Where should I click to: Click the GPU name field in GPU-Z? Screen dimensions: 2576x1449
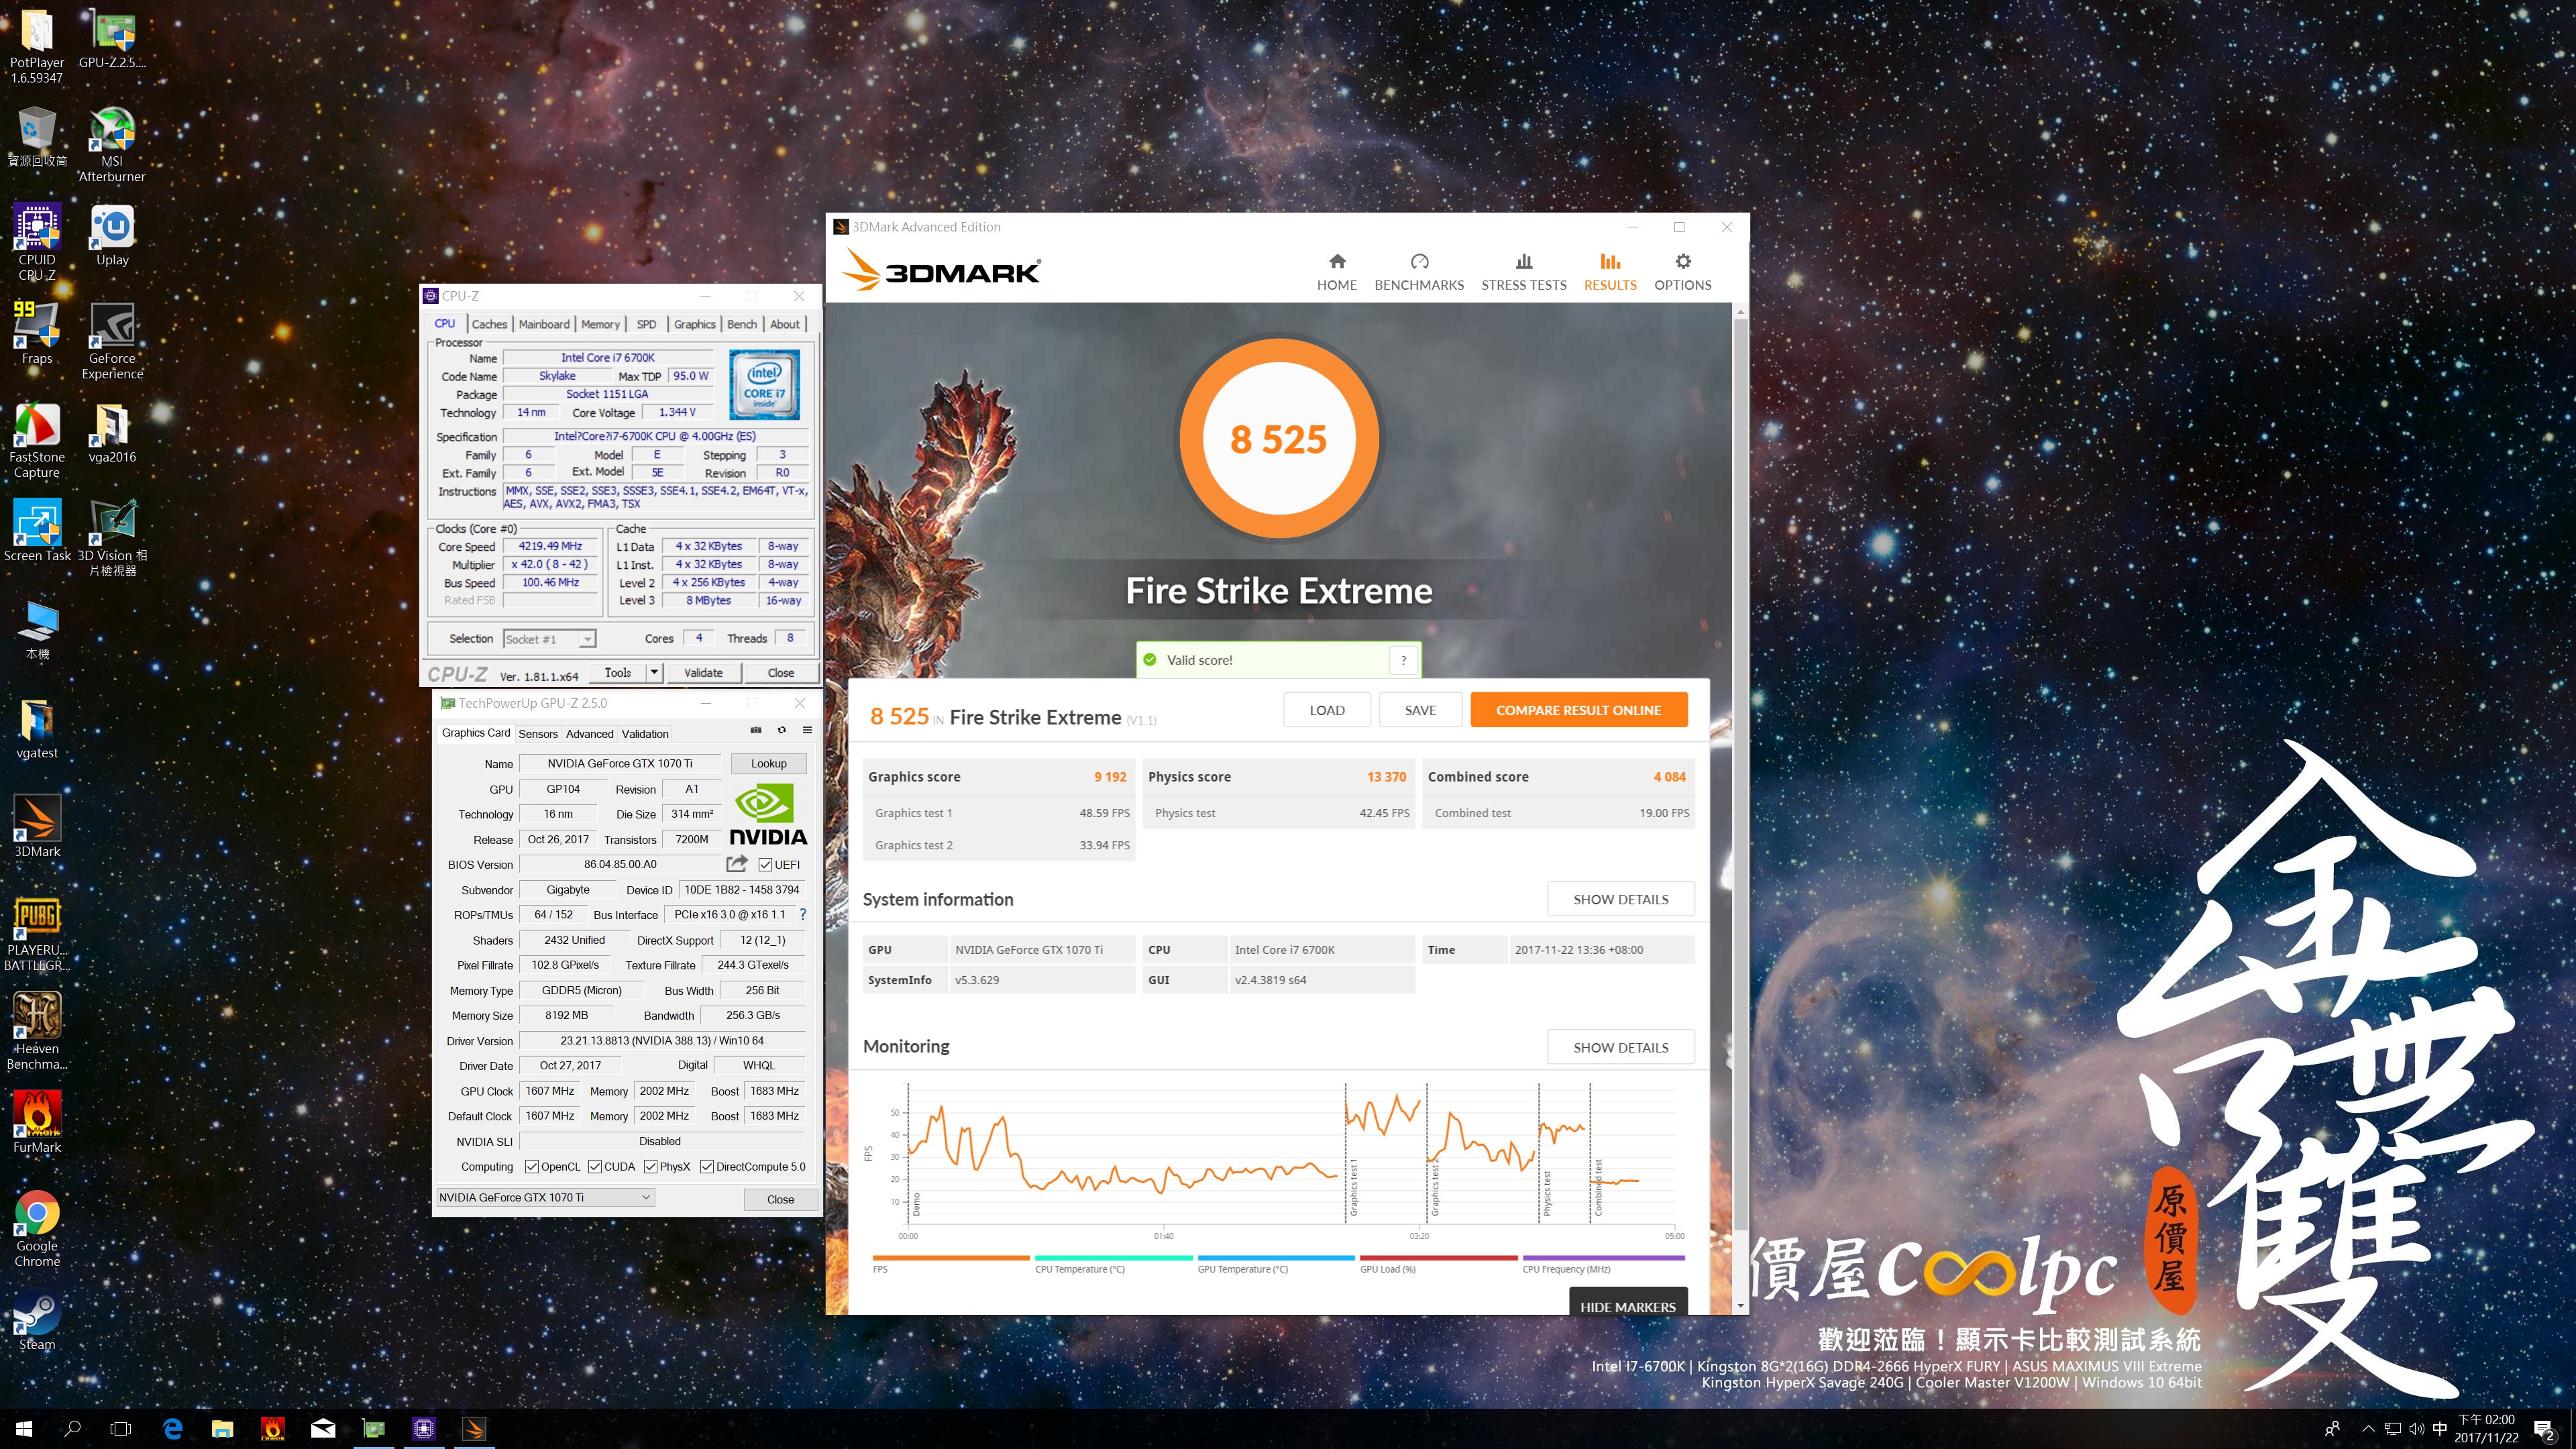click(620, 763)
